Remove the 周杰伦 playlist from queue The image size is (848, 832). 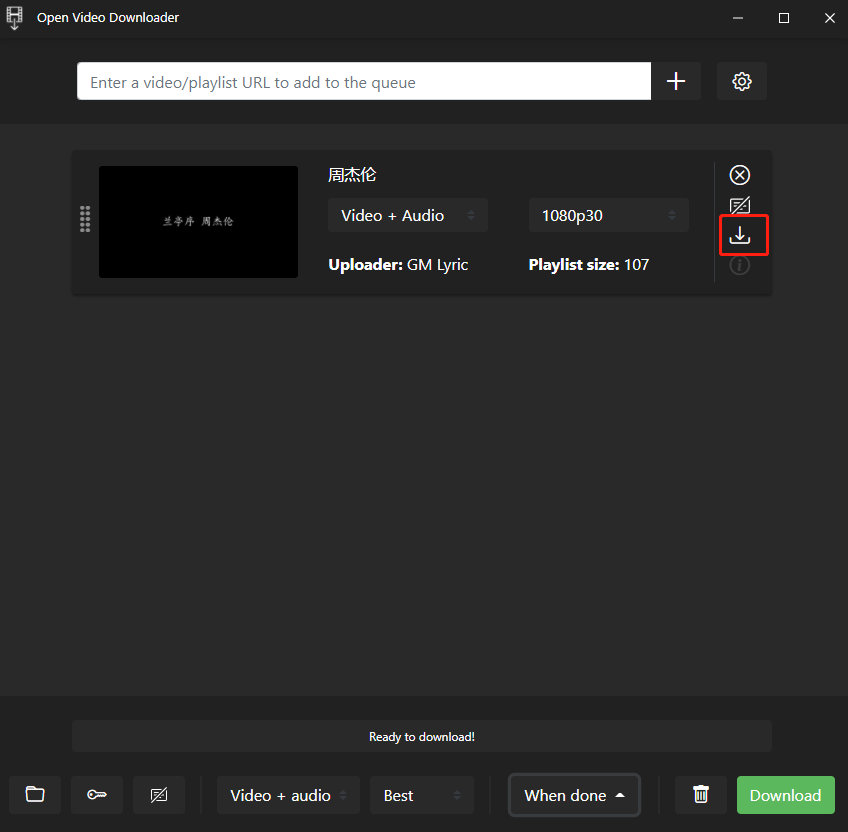(x=739, y=175)
